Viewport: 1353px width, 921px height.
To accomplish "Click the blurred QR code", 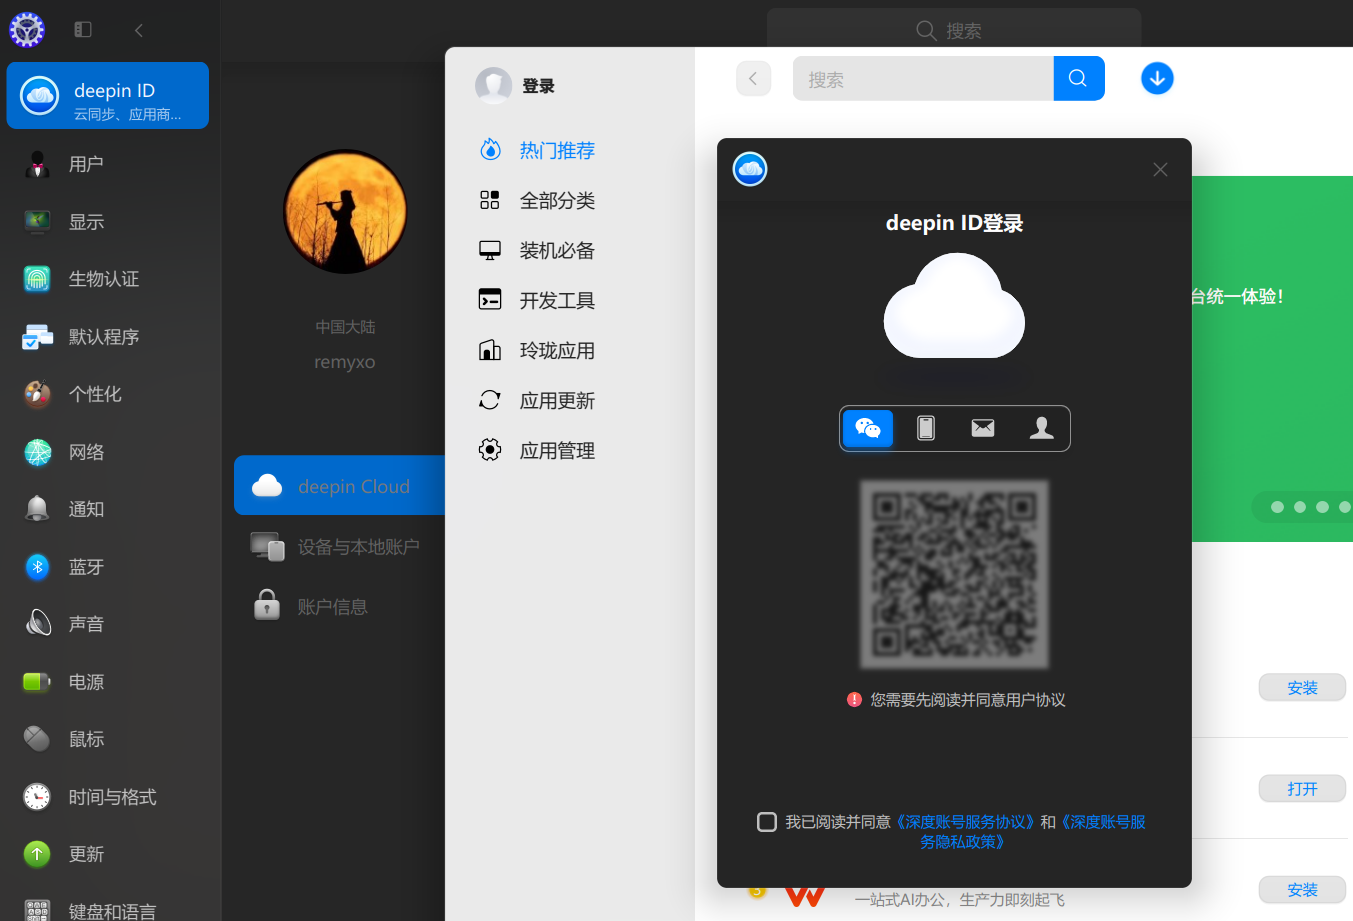I will click(954, 574).
